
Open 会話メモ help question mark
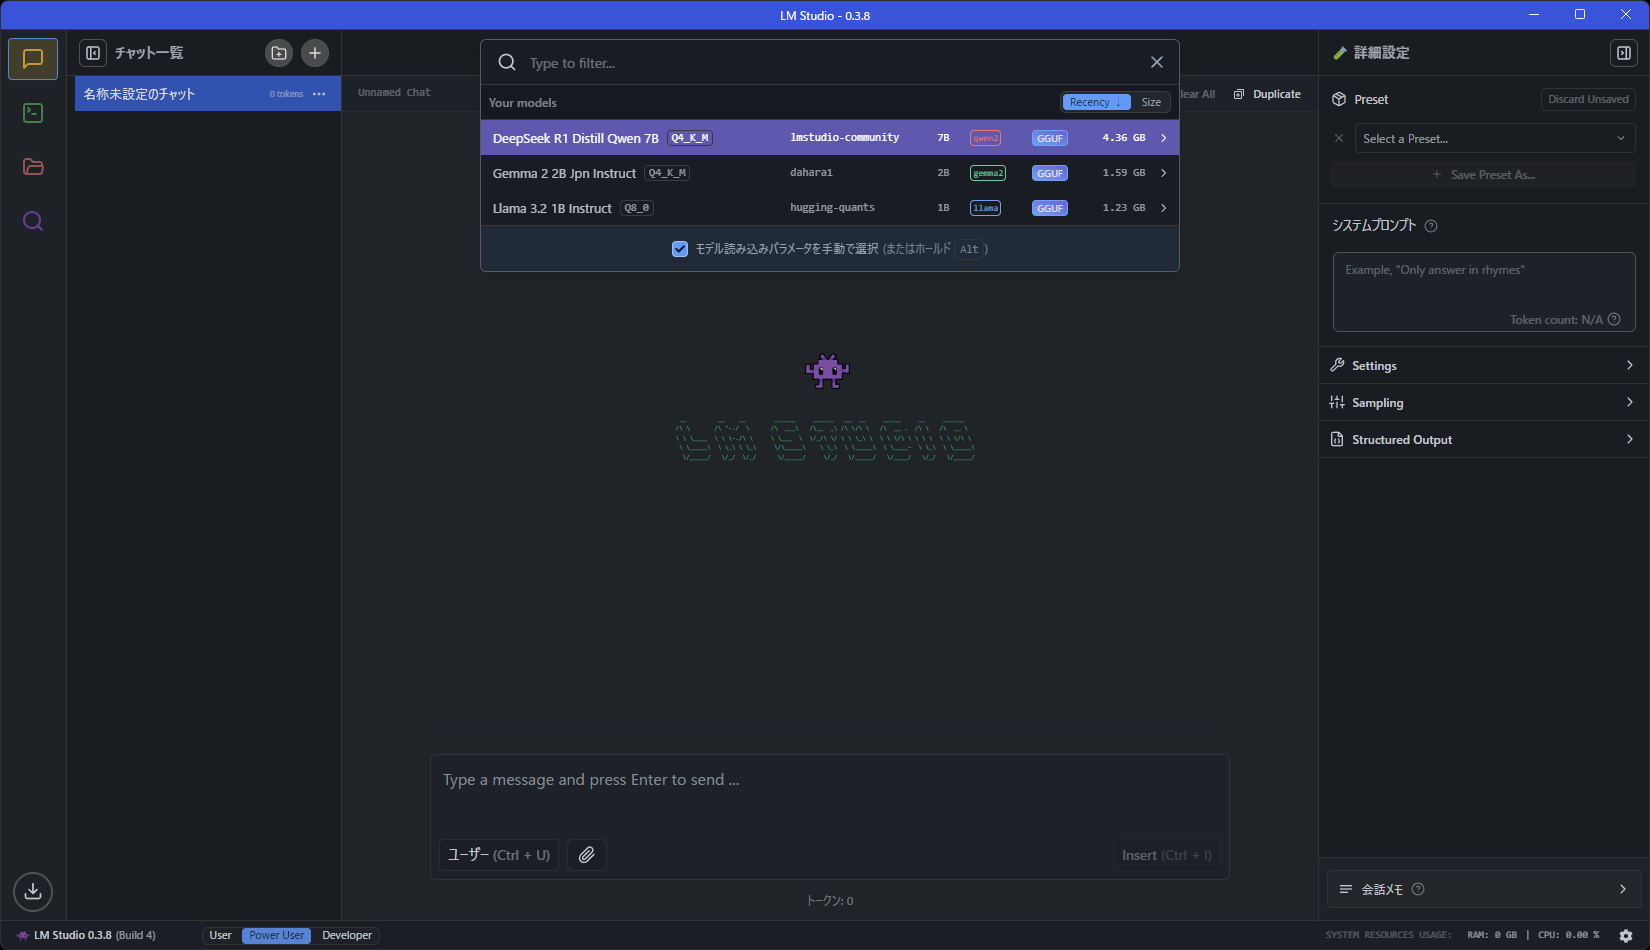[1418, 889]
